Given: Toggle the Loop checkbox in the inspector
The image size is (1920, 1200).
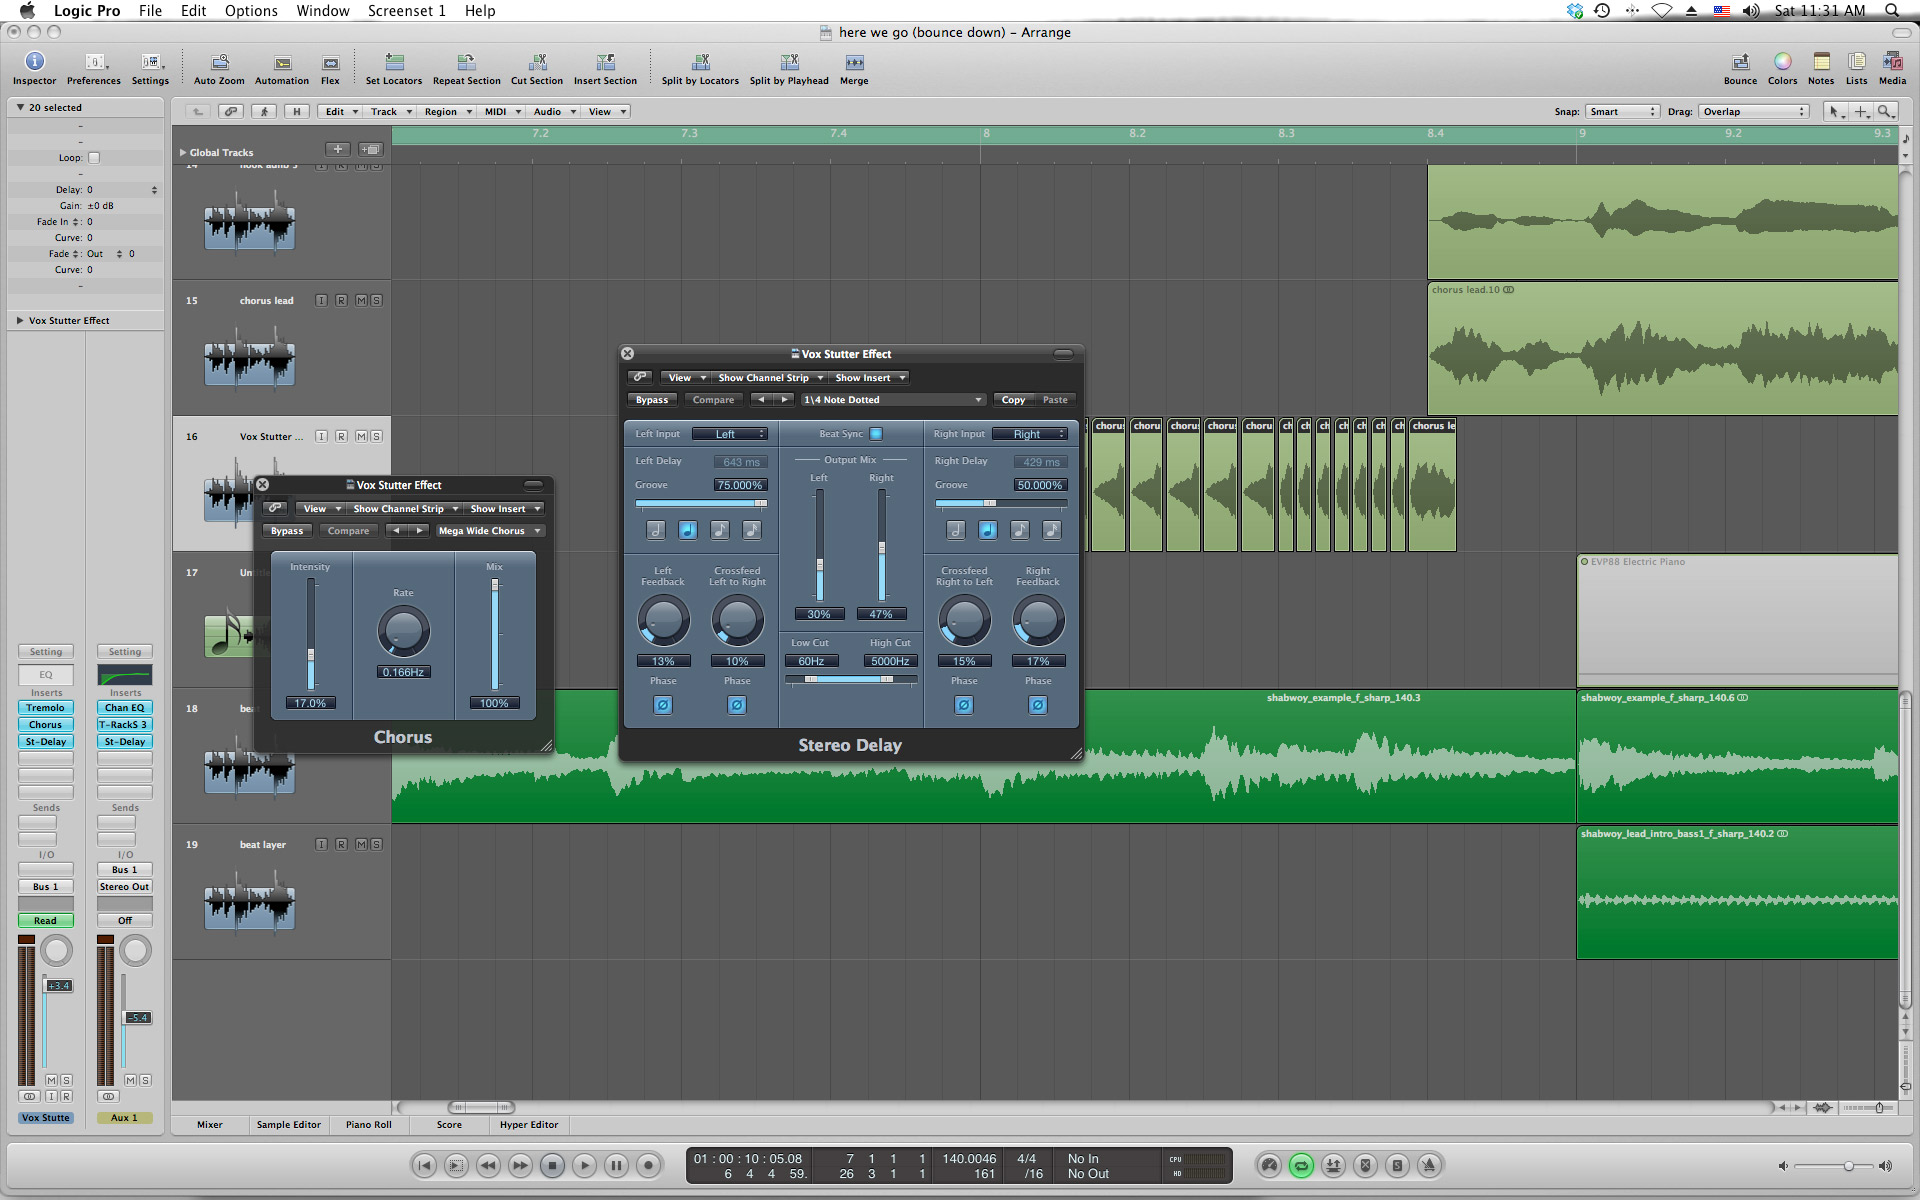Looking at the screenshot, I should (x=94, y=157).
